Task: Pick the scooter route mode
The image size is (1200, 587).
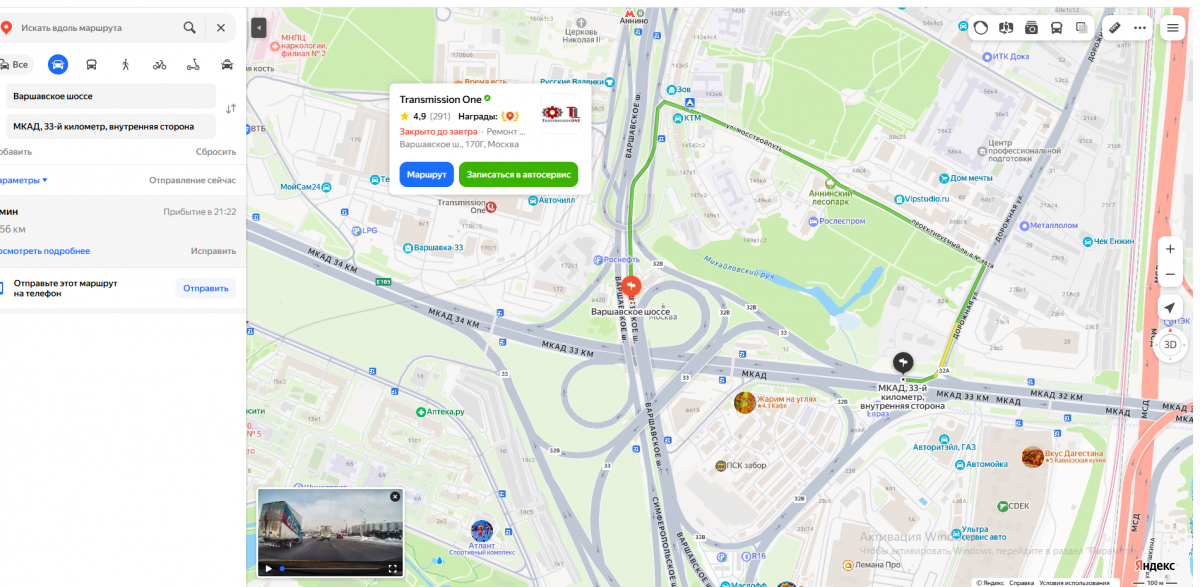Action: pos(193,64)
